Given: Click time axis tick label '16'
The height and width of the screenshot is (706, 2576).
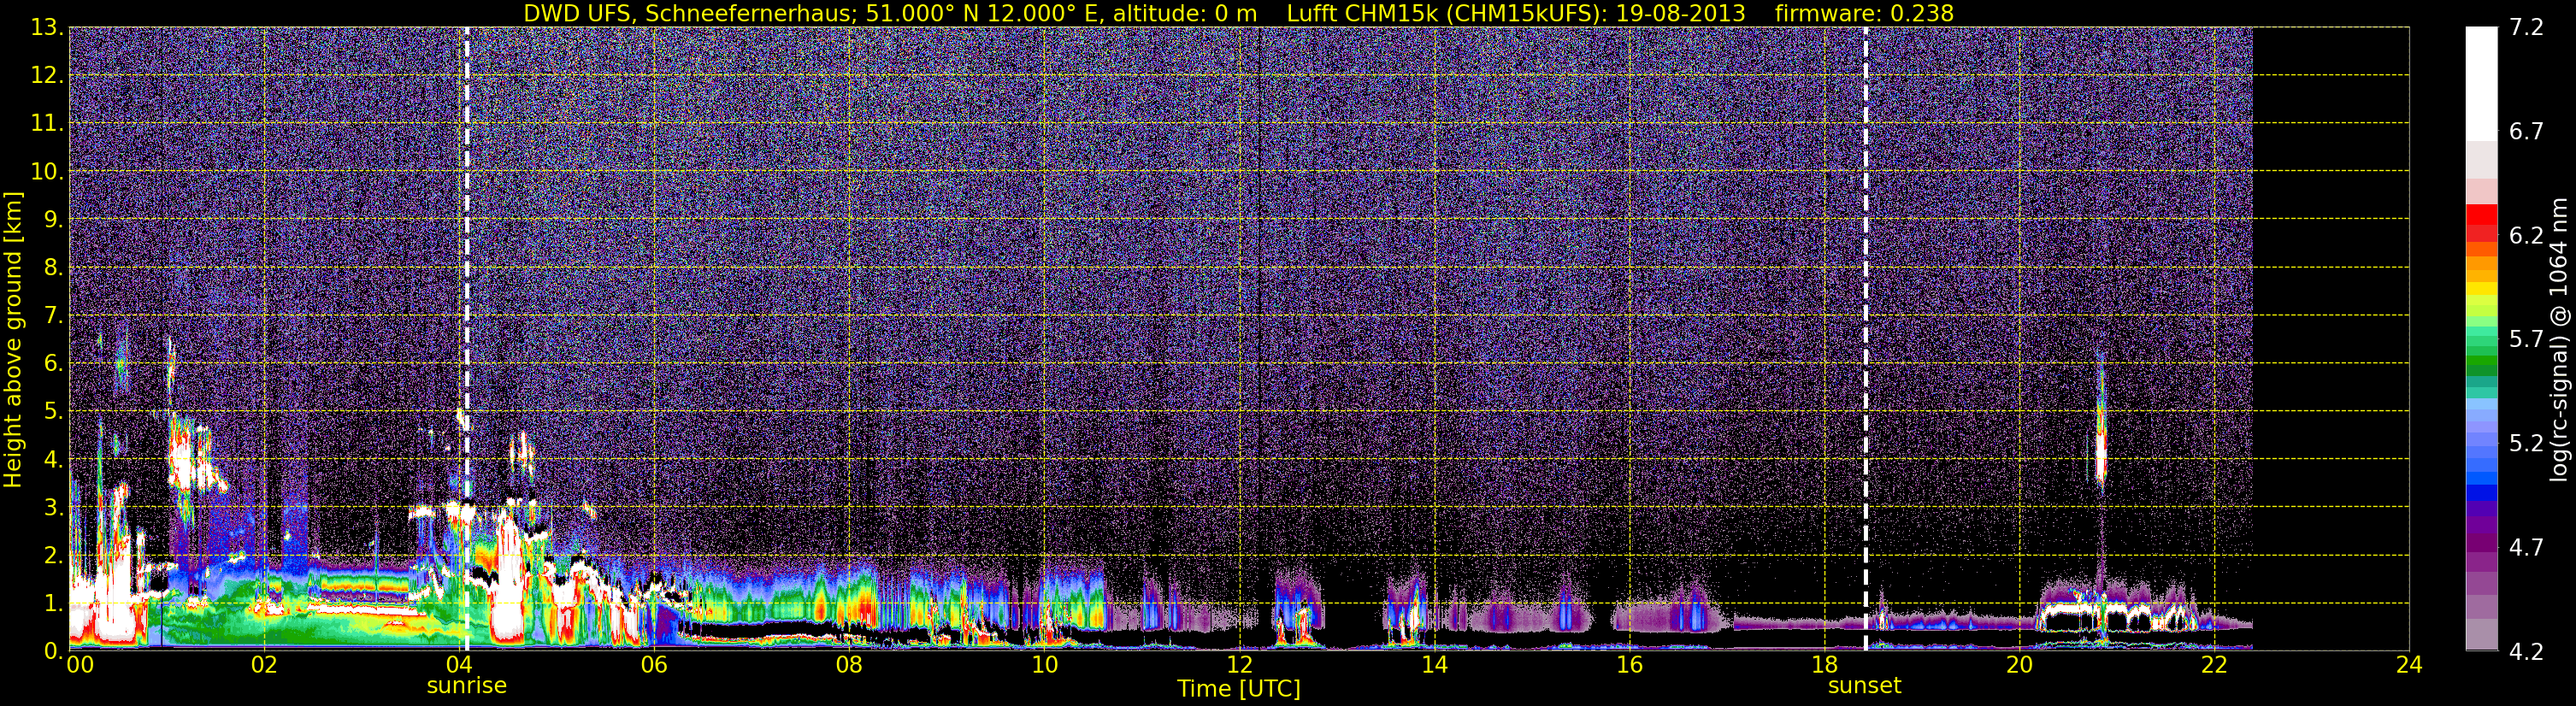Looking at the screenshot, I should tap(1629, 665).
